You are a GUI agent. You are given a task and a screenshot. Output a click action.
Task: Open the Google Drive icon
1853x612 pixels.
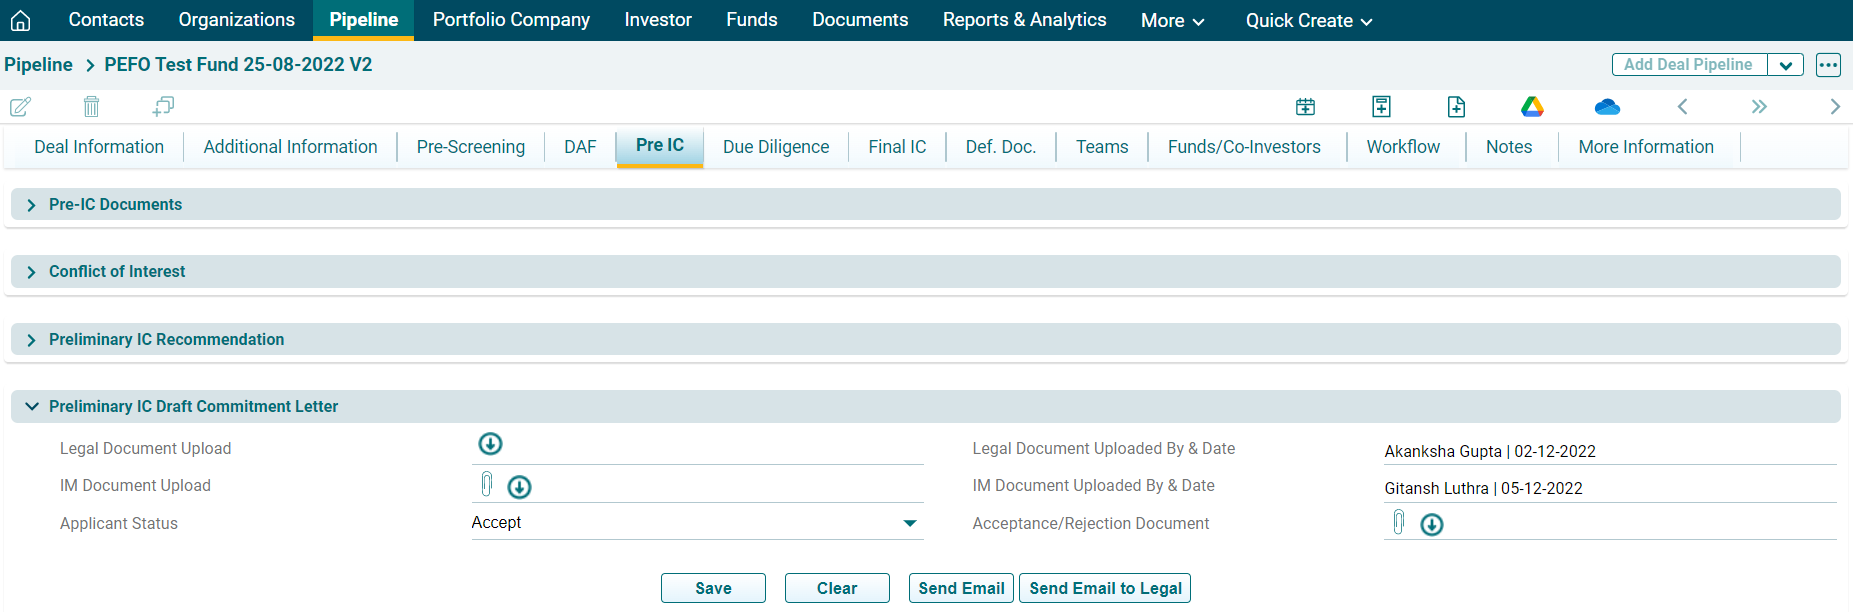tap(1532, 107)
